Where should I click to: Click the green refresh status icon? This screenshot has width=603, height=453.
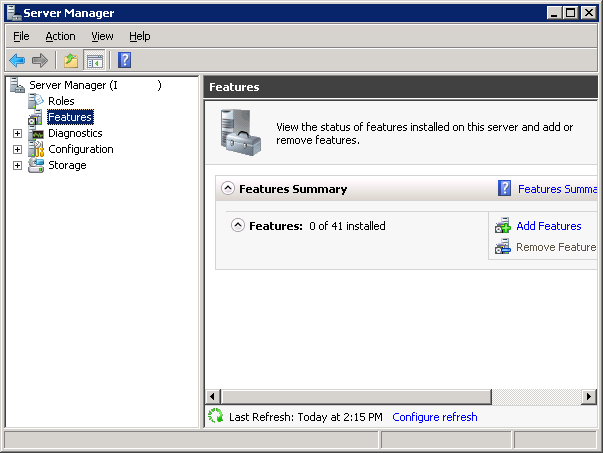[215, 416]
